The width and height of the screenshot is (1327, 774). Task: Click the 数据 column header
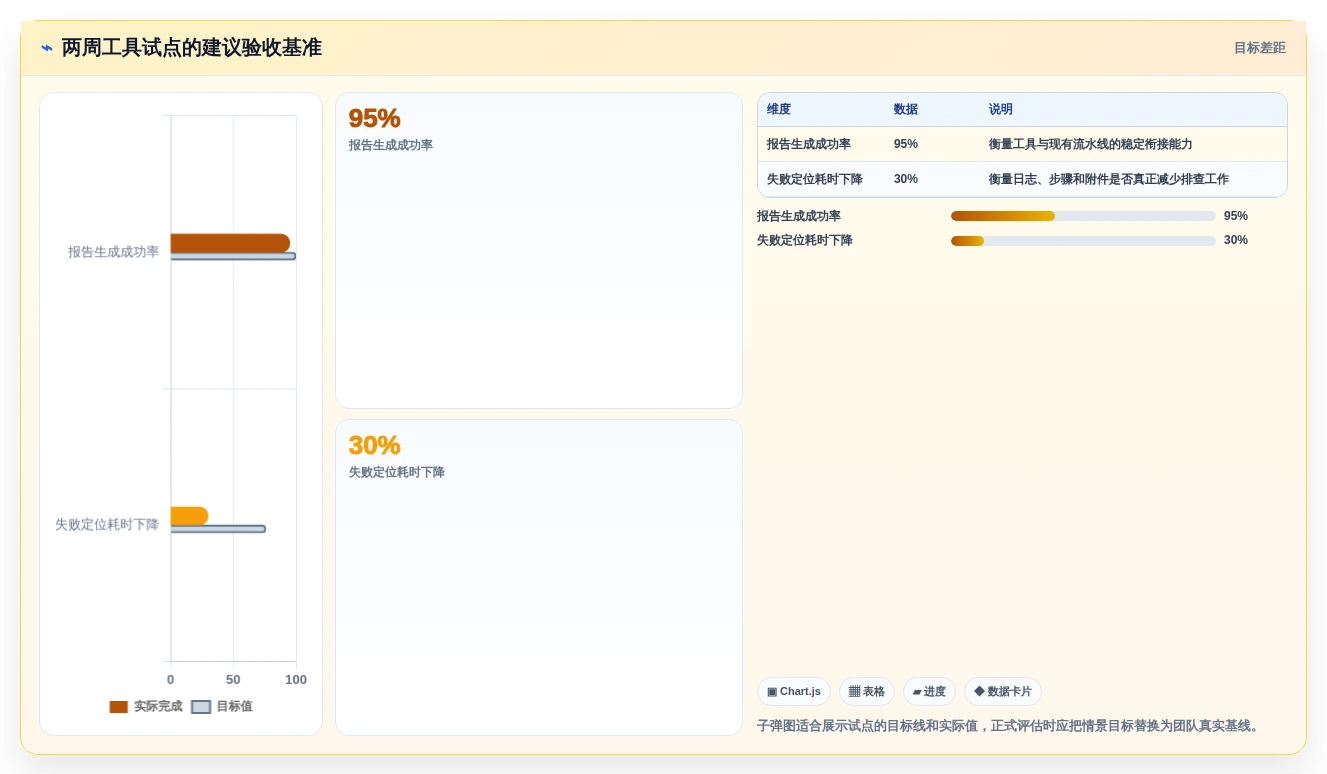[906, 110]
